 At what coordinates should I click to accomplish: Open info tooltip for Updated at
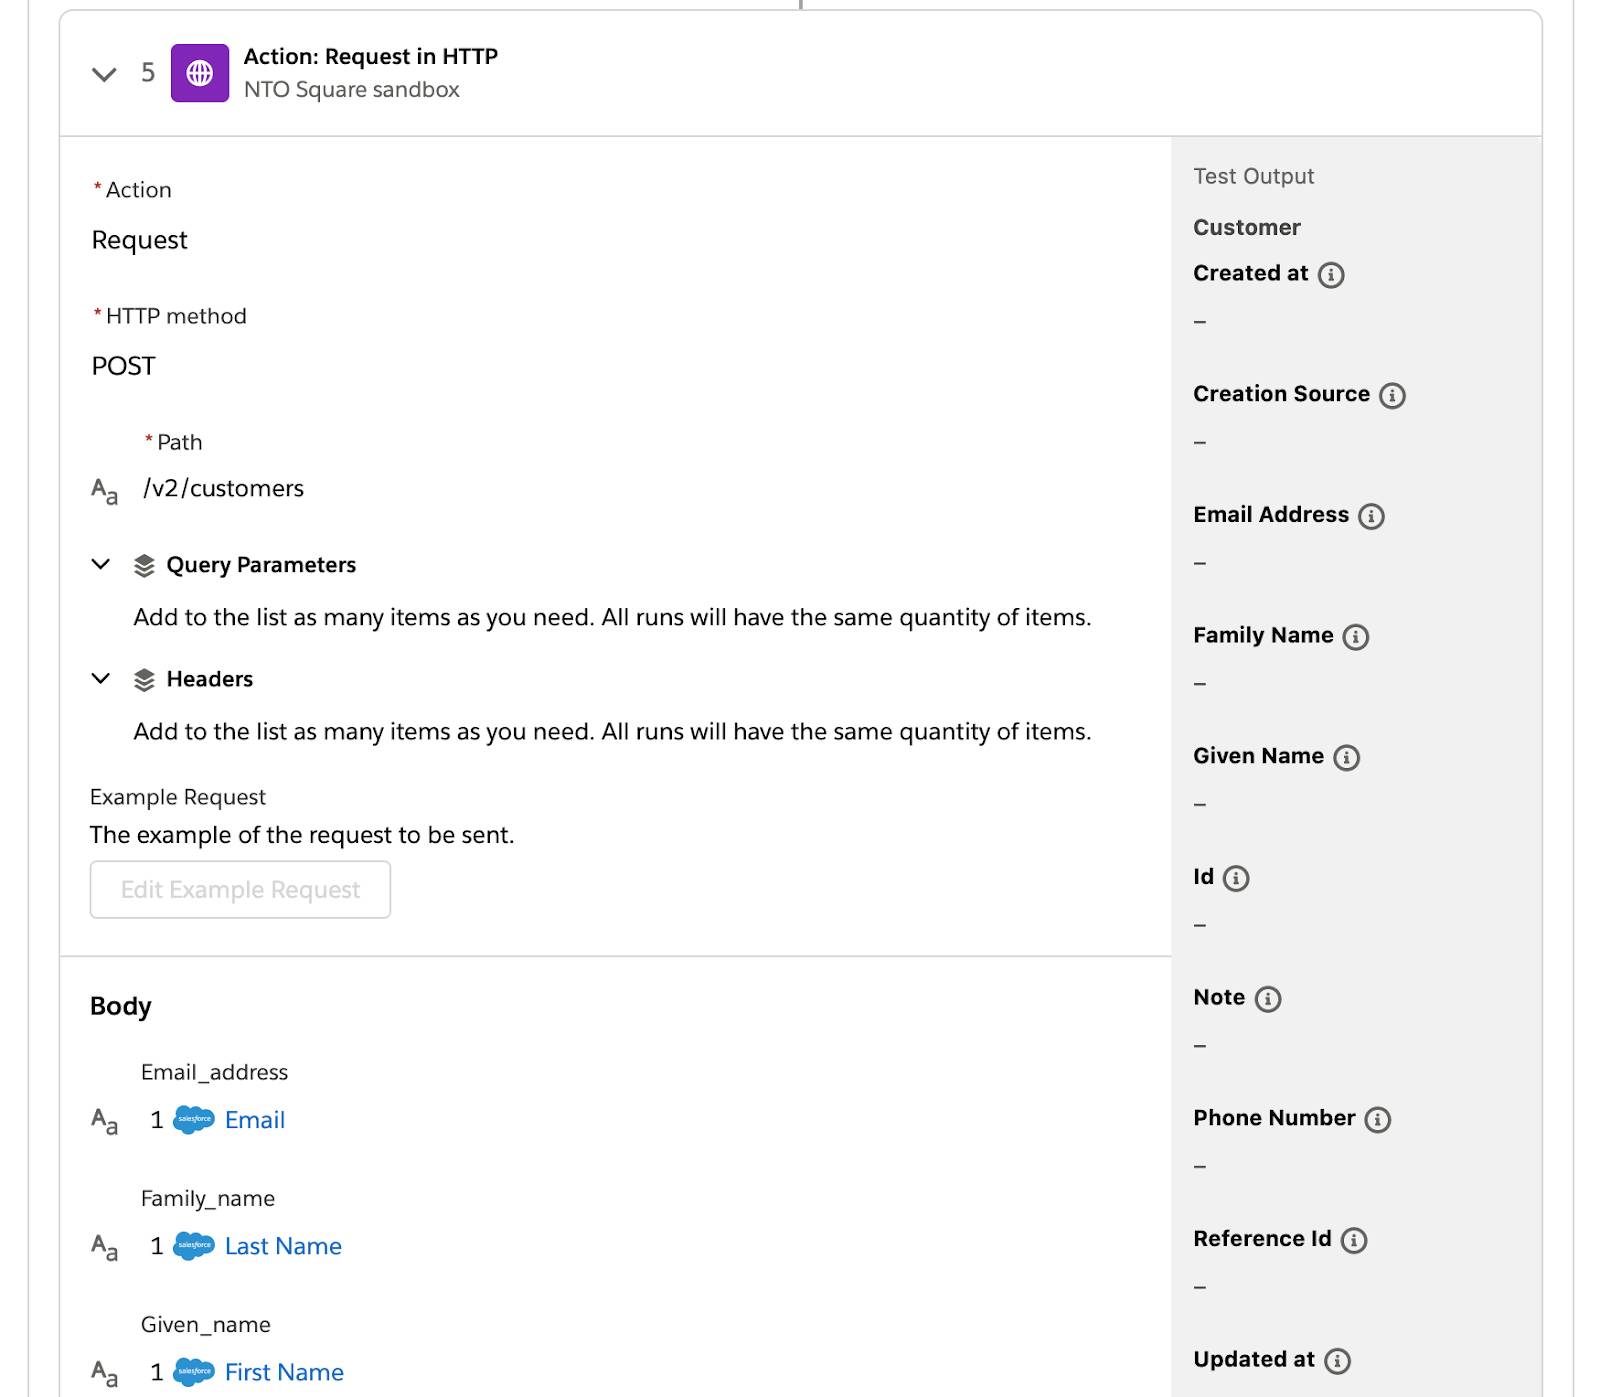(1337, 1361)
